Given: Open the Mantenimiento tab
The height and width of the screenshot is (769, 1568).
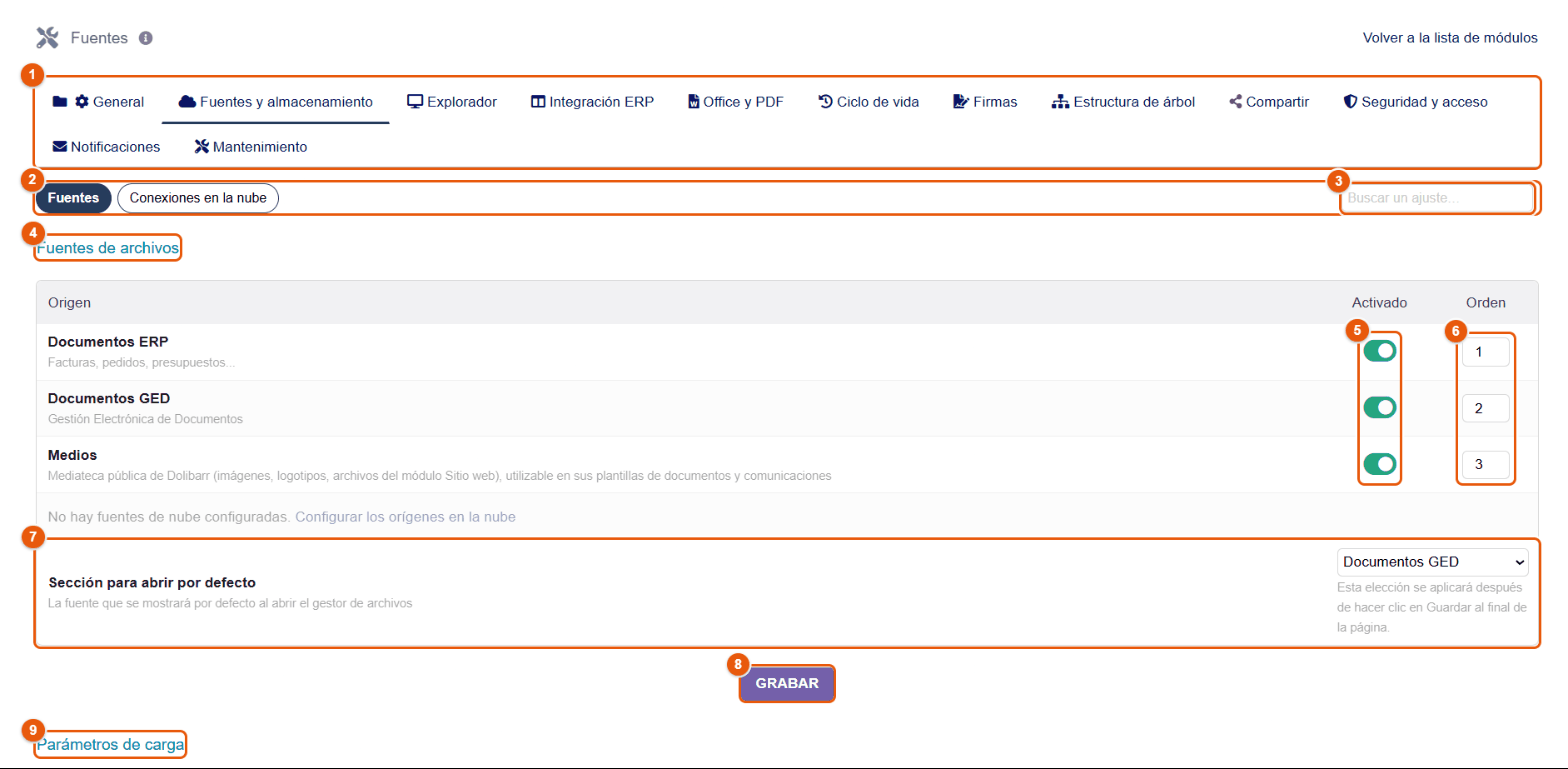Looking at the screenshot, I should pyautogui.click(x=250, y=146).
